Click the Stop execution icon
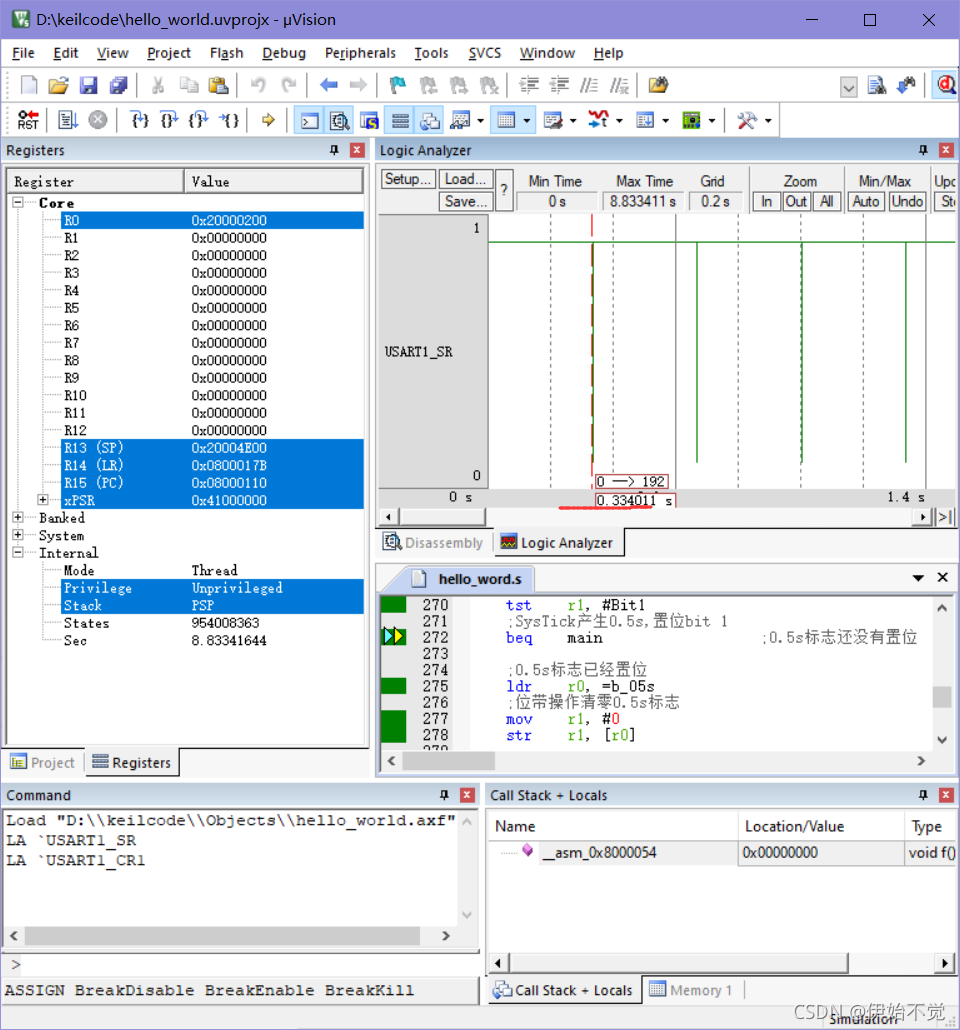Viewport: 960px width, 1030px height. click(98, 120)
